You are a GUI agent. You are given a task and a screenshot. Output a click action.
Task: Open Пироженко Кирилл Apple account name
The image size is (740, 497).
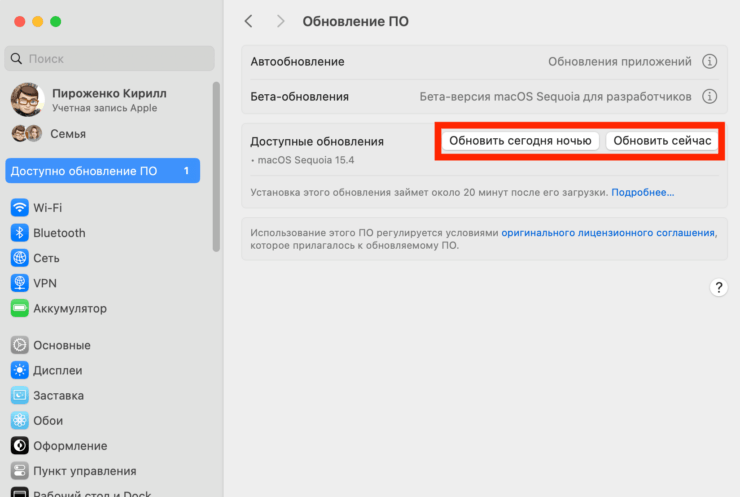(x=109, y=93)
